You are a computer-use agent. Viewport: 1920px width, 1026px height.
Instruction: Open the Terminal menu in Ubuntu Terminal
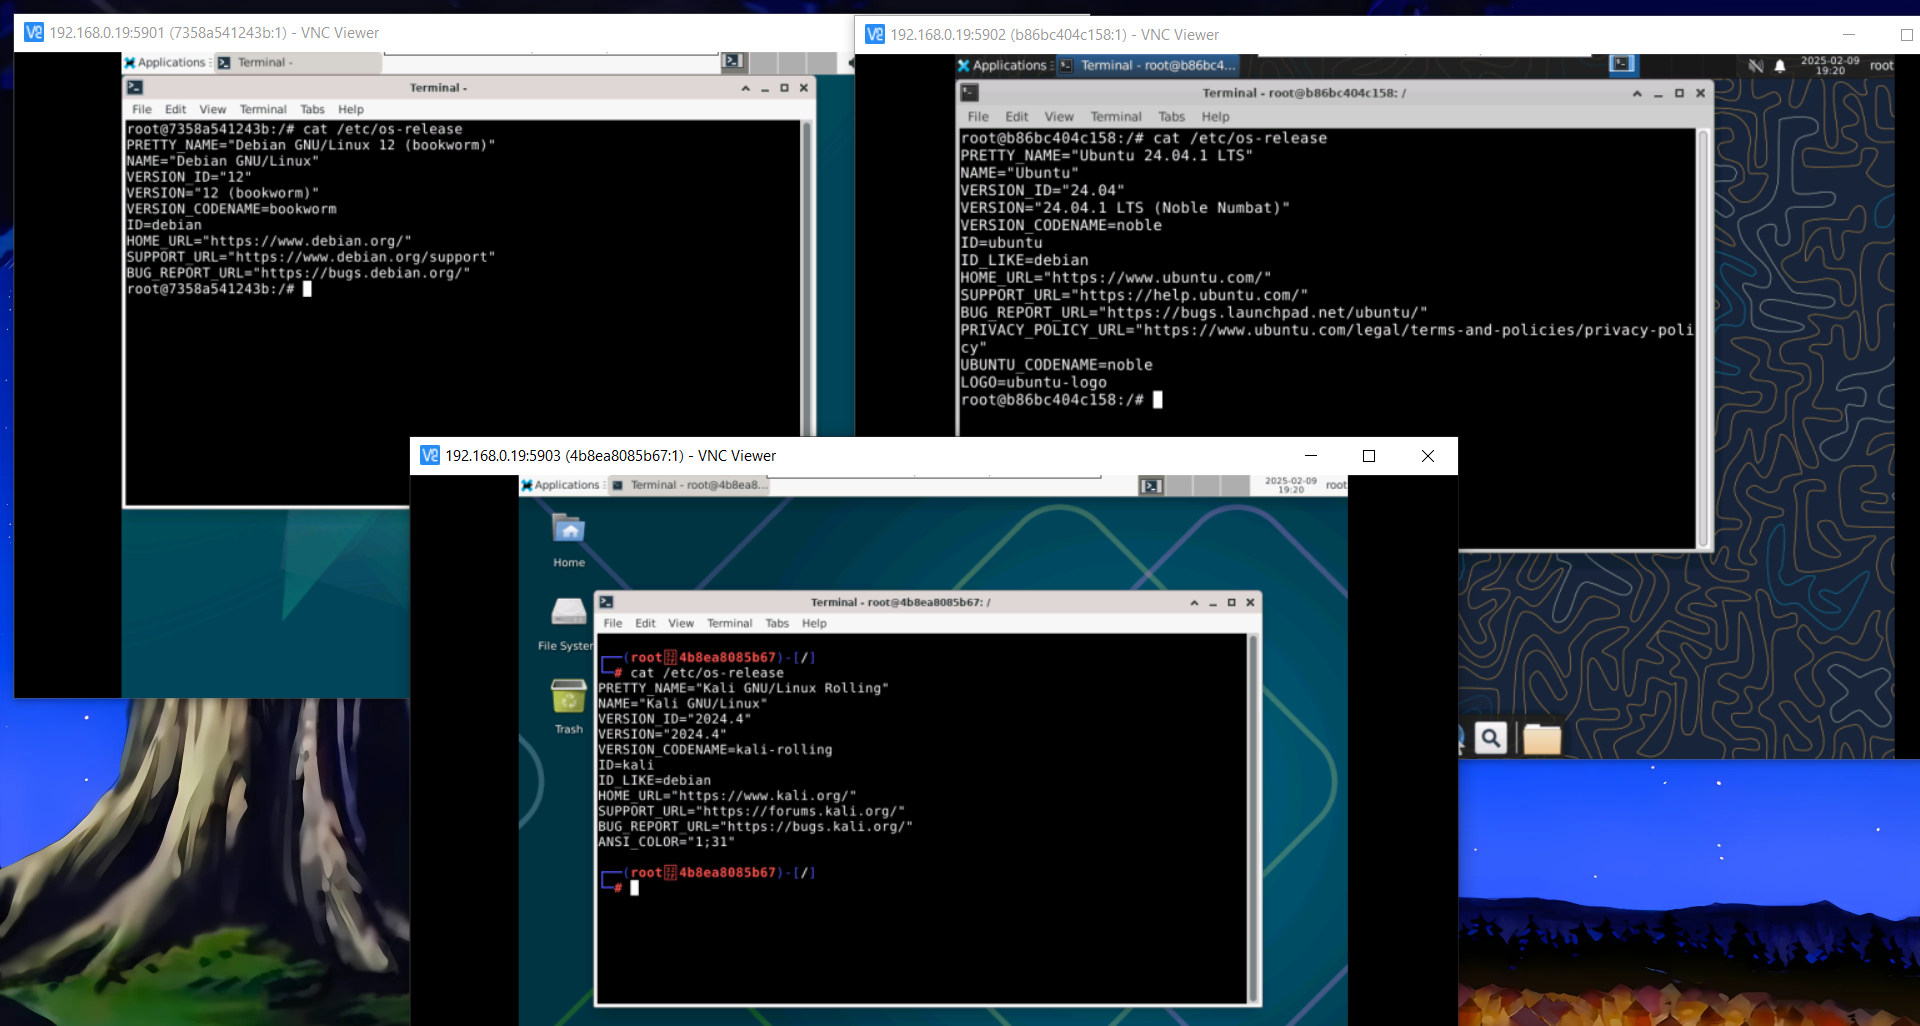coord(1116,117)
